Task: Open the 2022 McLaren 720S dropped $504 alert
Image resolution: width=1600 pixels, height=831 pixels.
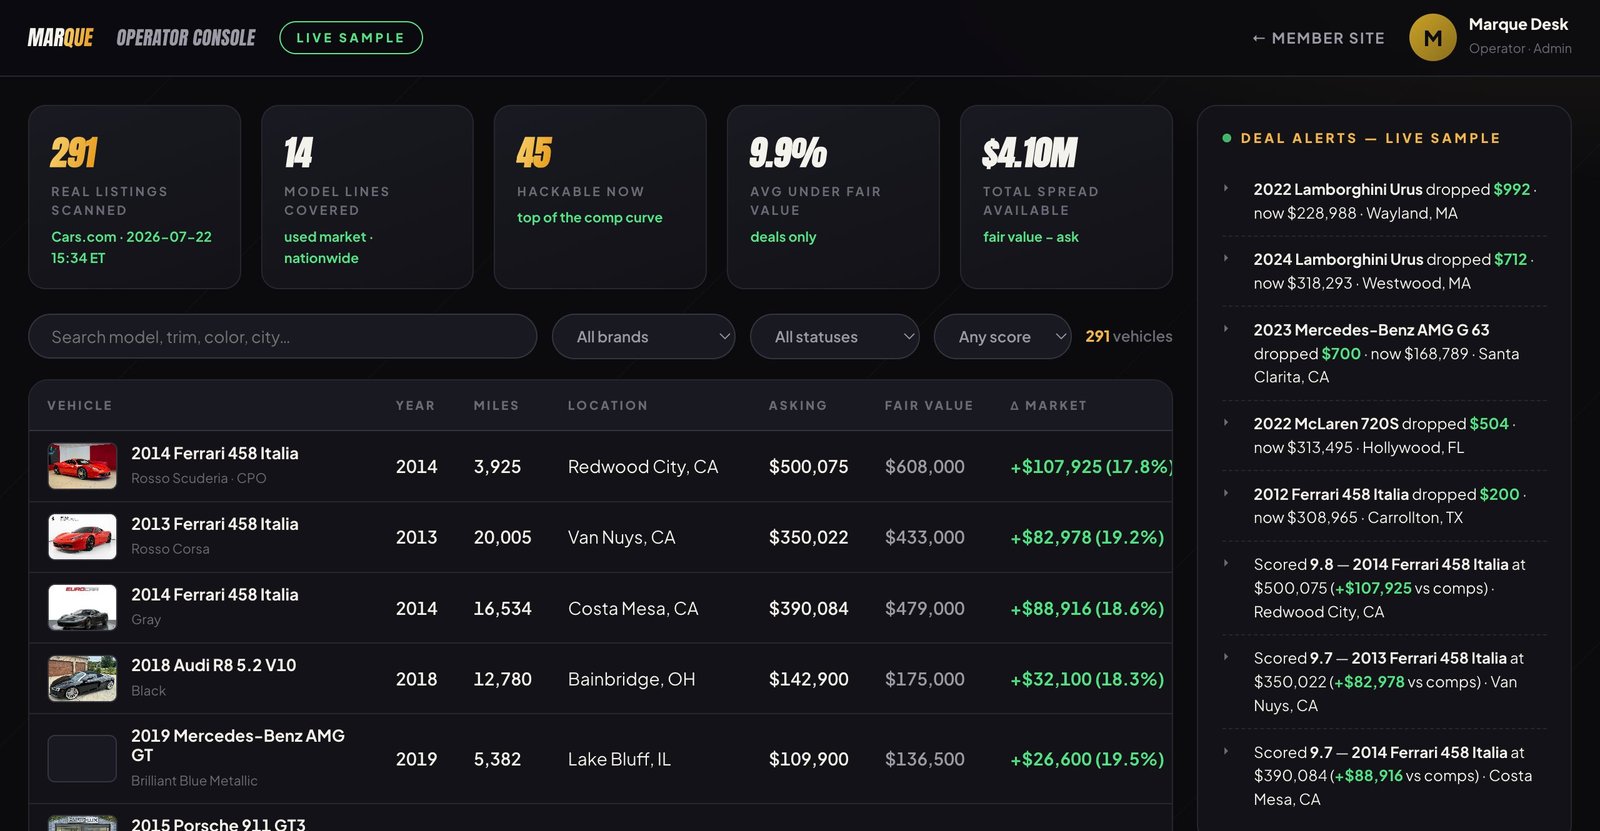Action: point(1385,436)
